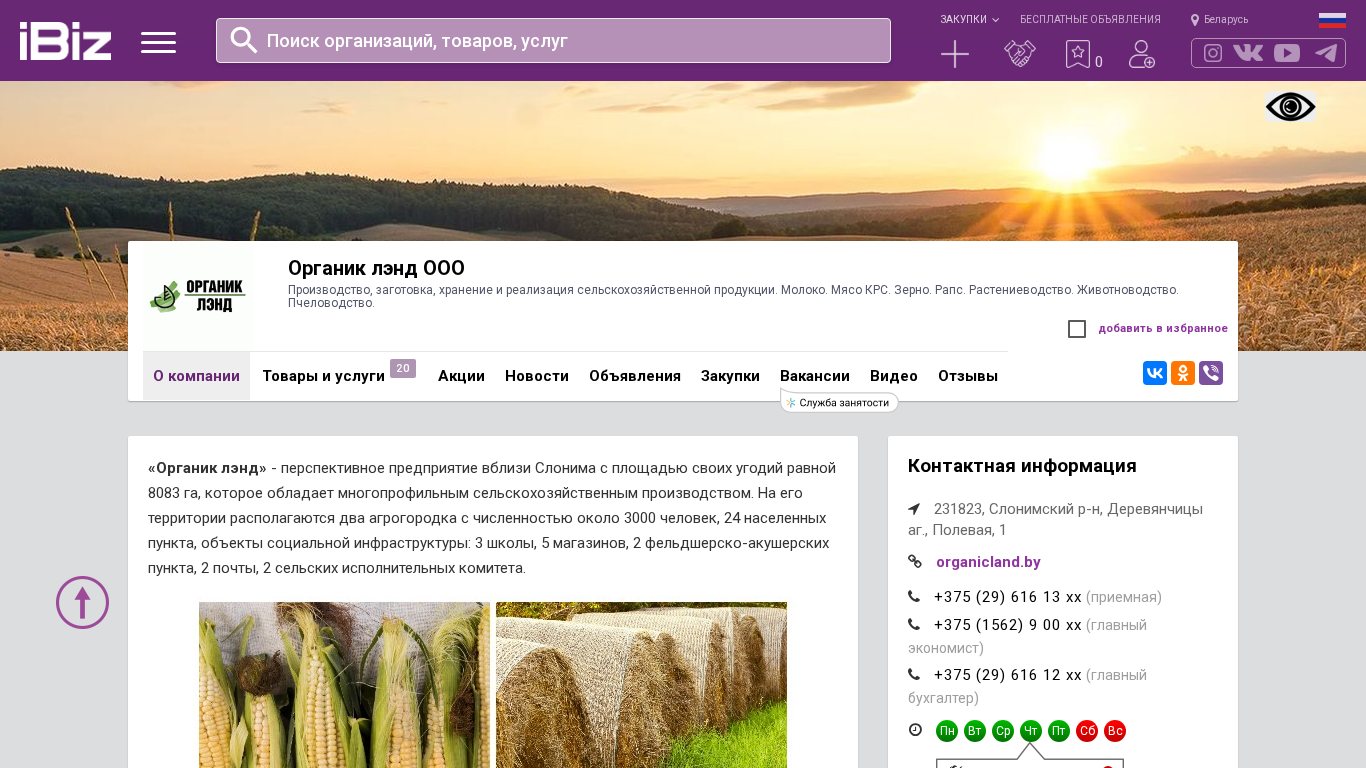Screen dimensions: 1366x768
Task: Visit organicland.by website link
Action: coord(988,562)
